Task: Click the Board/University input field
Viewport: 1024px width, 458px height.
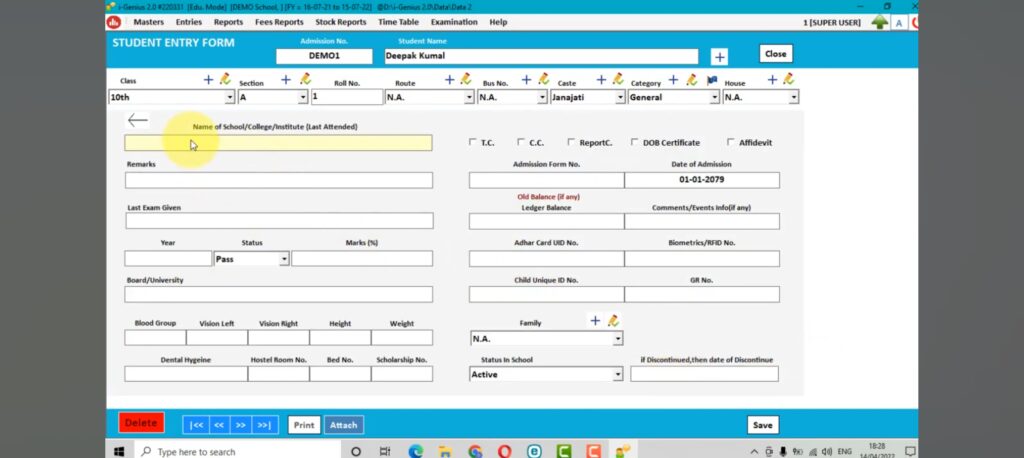Action: (279, 295)
